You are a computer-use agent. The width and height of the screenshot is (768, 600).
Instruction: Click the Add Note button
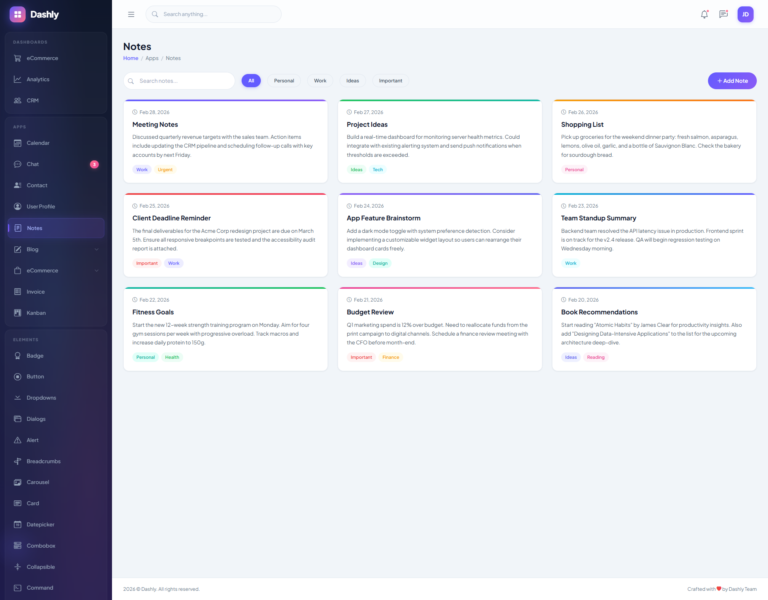(732, 80)
